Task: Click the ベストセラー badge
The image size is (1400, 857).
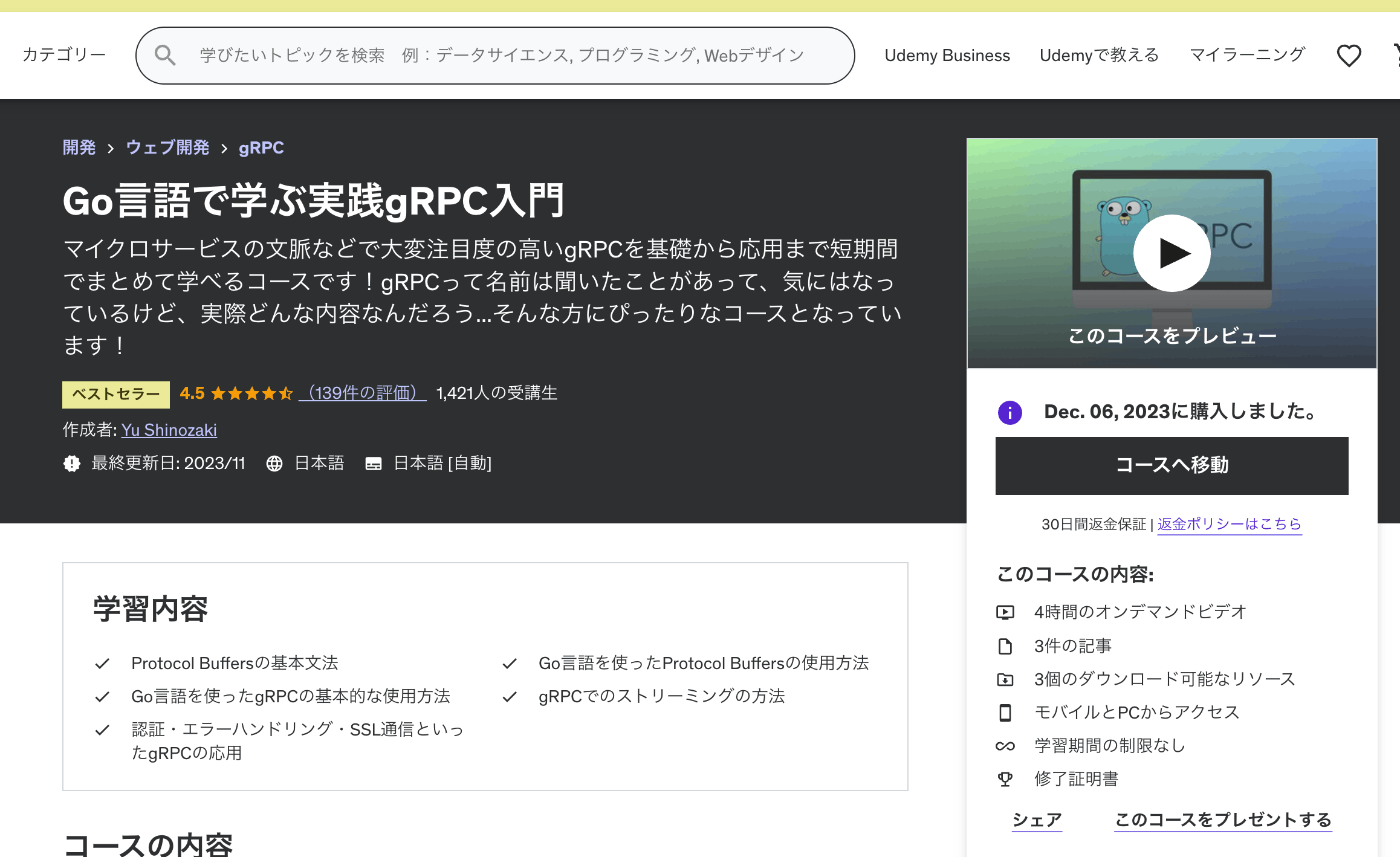Action: (x=116, y=394)
